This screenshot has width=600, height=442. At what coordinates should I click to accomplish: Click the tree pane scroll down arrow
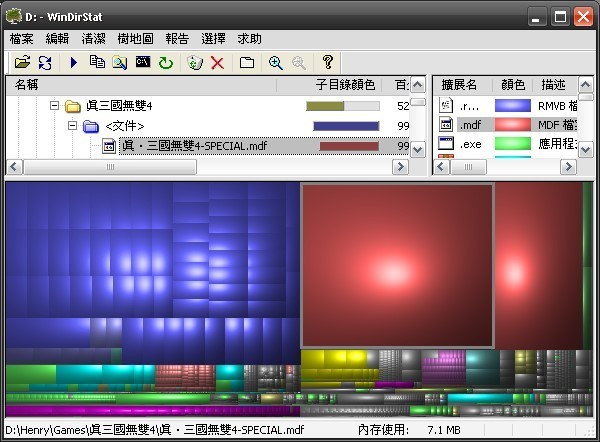click(417, 150)
